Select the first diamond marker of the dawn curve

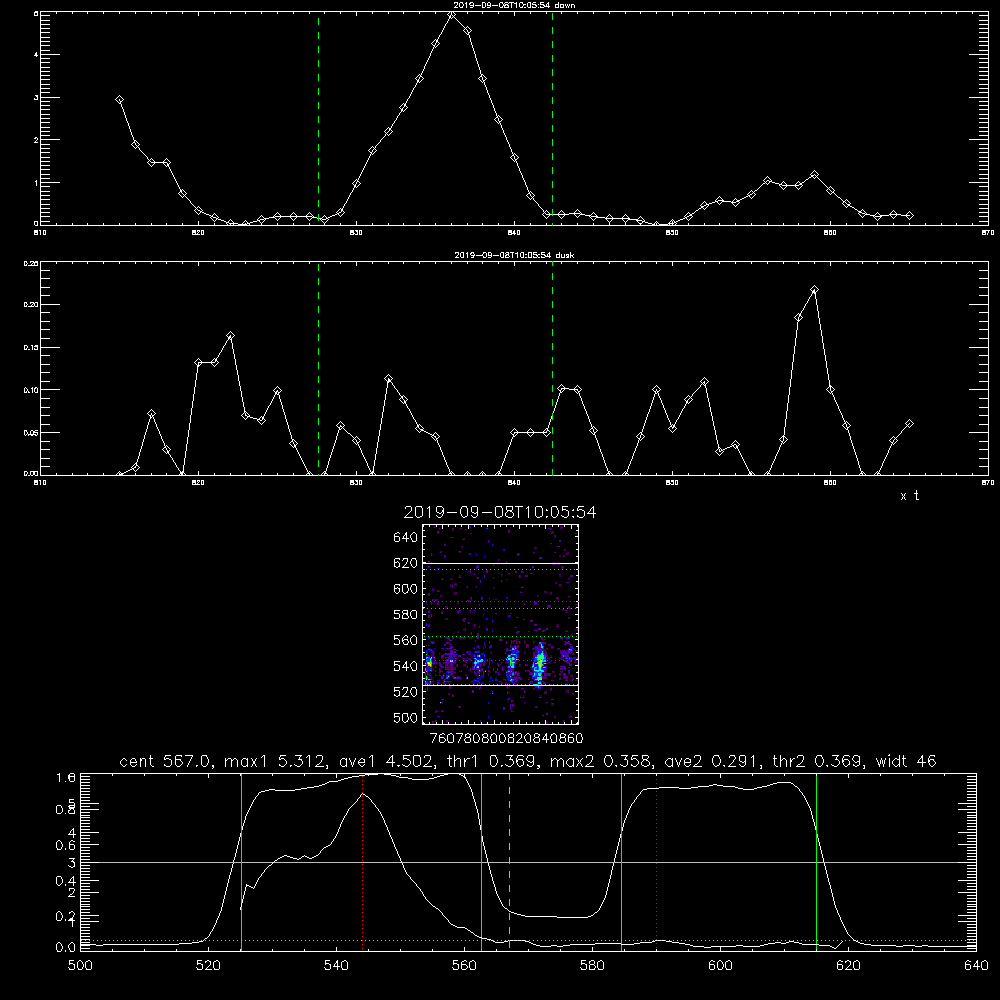point(119,99)
